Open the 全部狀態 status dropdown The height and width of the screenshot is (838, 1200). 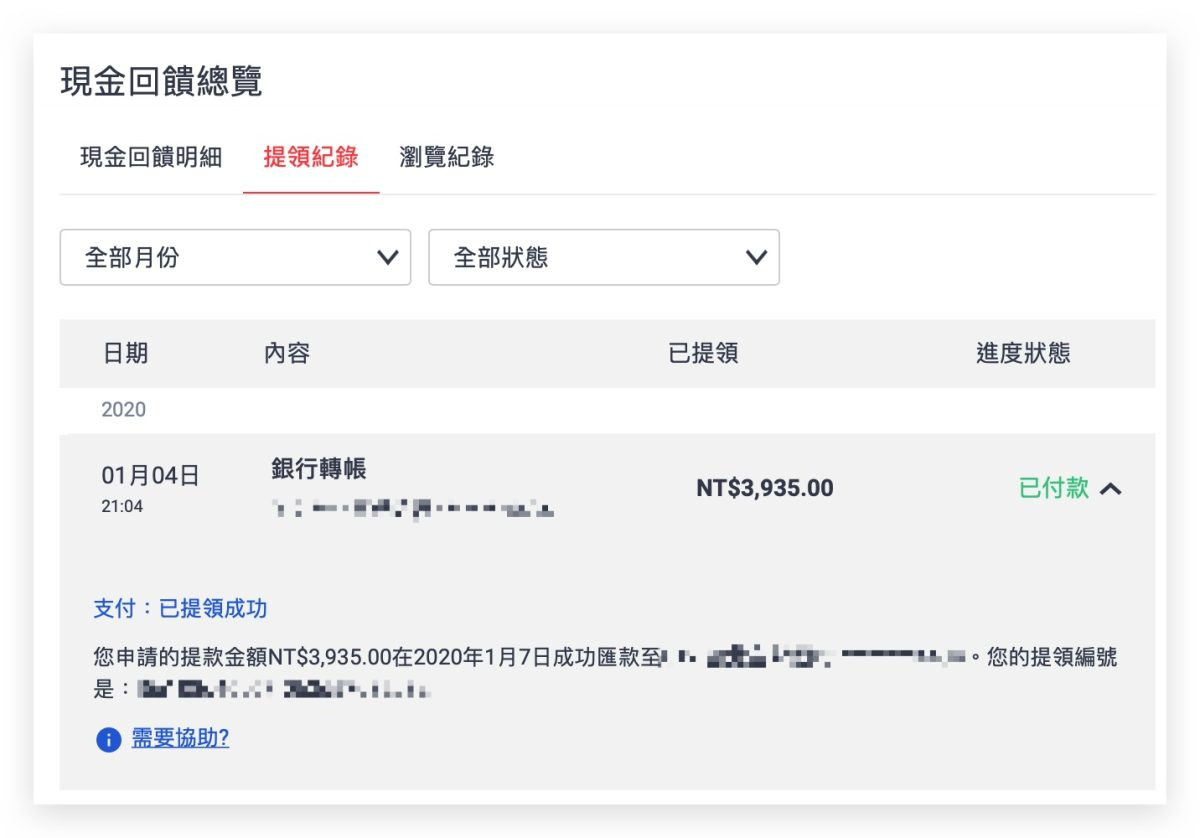(x=603, y=258)
